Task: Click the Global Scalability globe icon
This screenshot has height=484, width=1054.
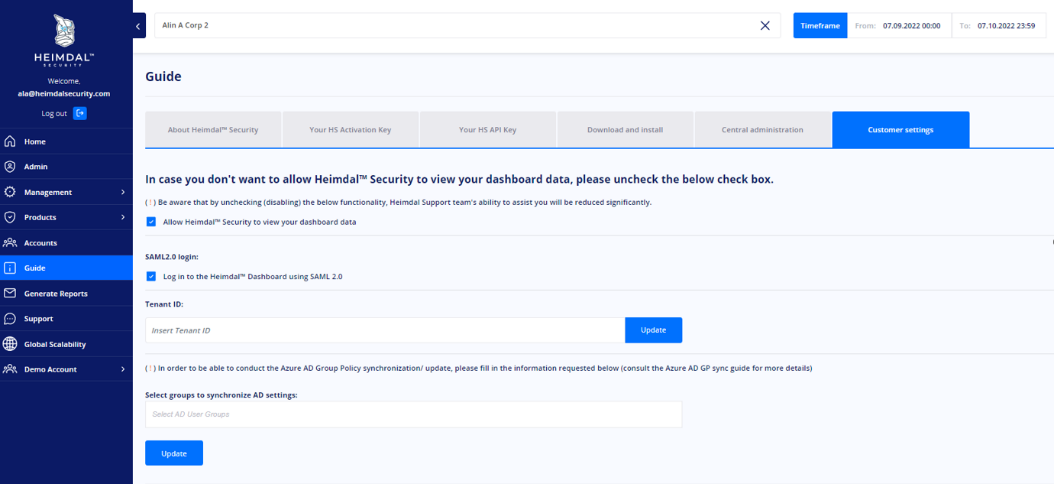Action: click(9, 344)
